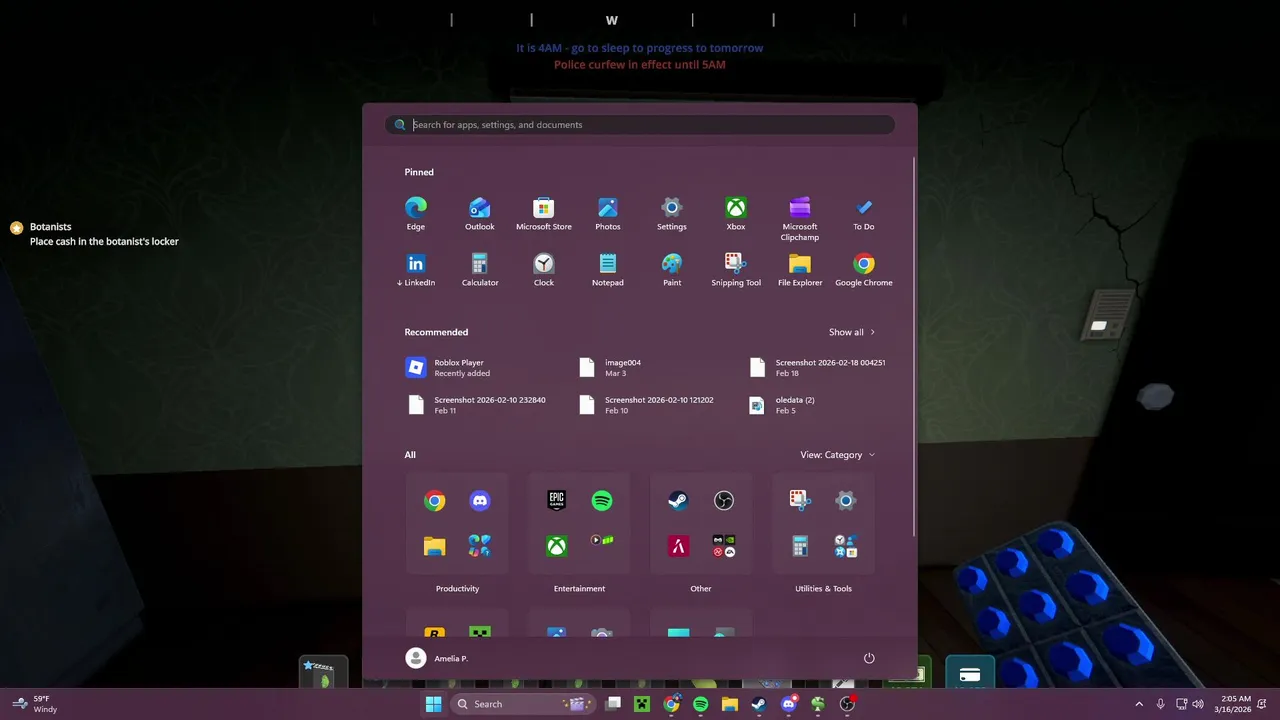Open the Photos pinned app

(x=608, y=213)
